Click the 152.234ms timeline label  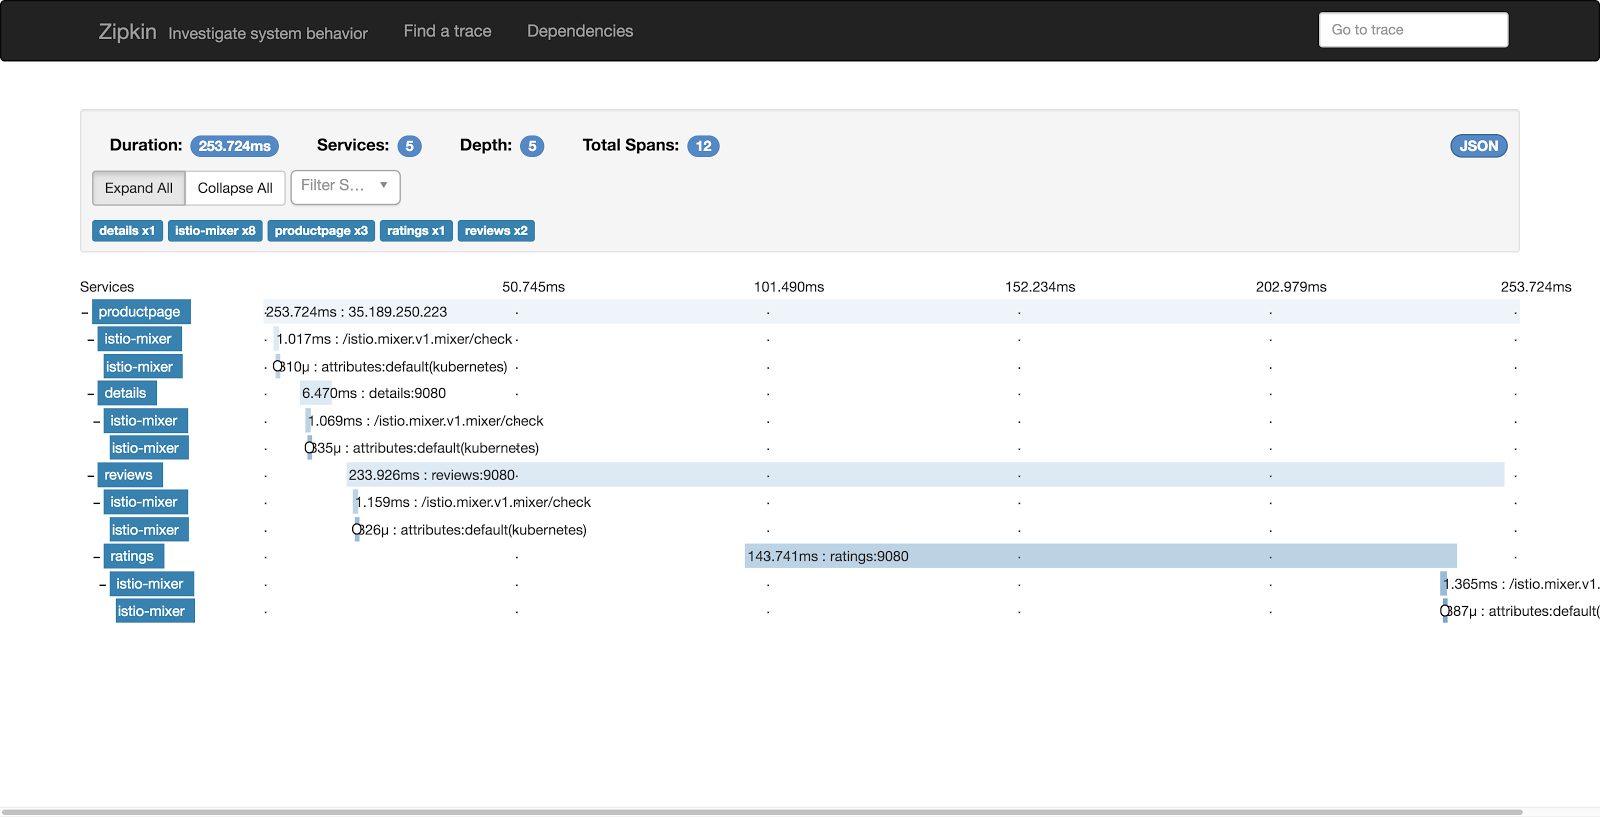click(x=1040, y=287)
